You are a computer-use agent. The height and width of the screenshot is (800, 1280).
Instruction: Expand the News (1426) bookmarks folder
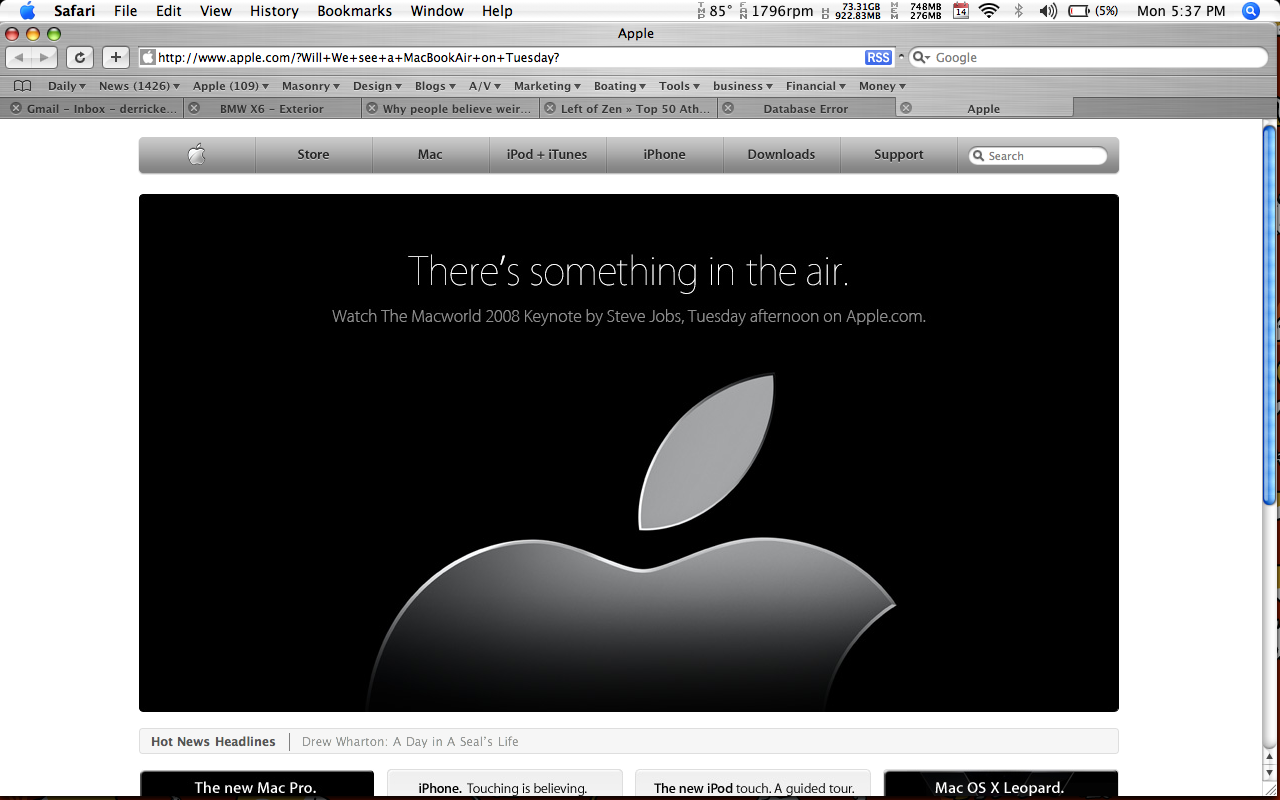point(139,86)
